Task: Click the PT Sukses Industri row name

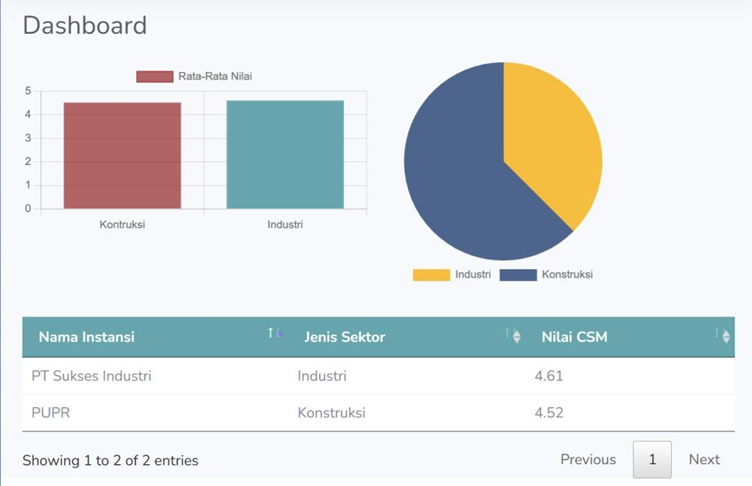Action: 92,377
